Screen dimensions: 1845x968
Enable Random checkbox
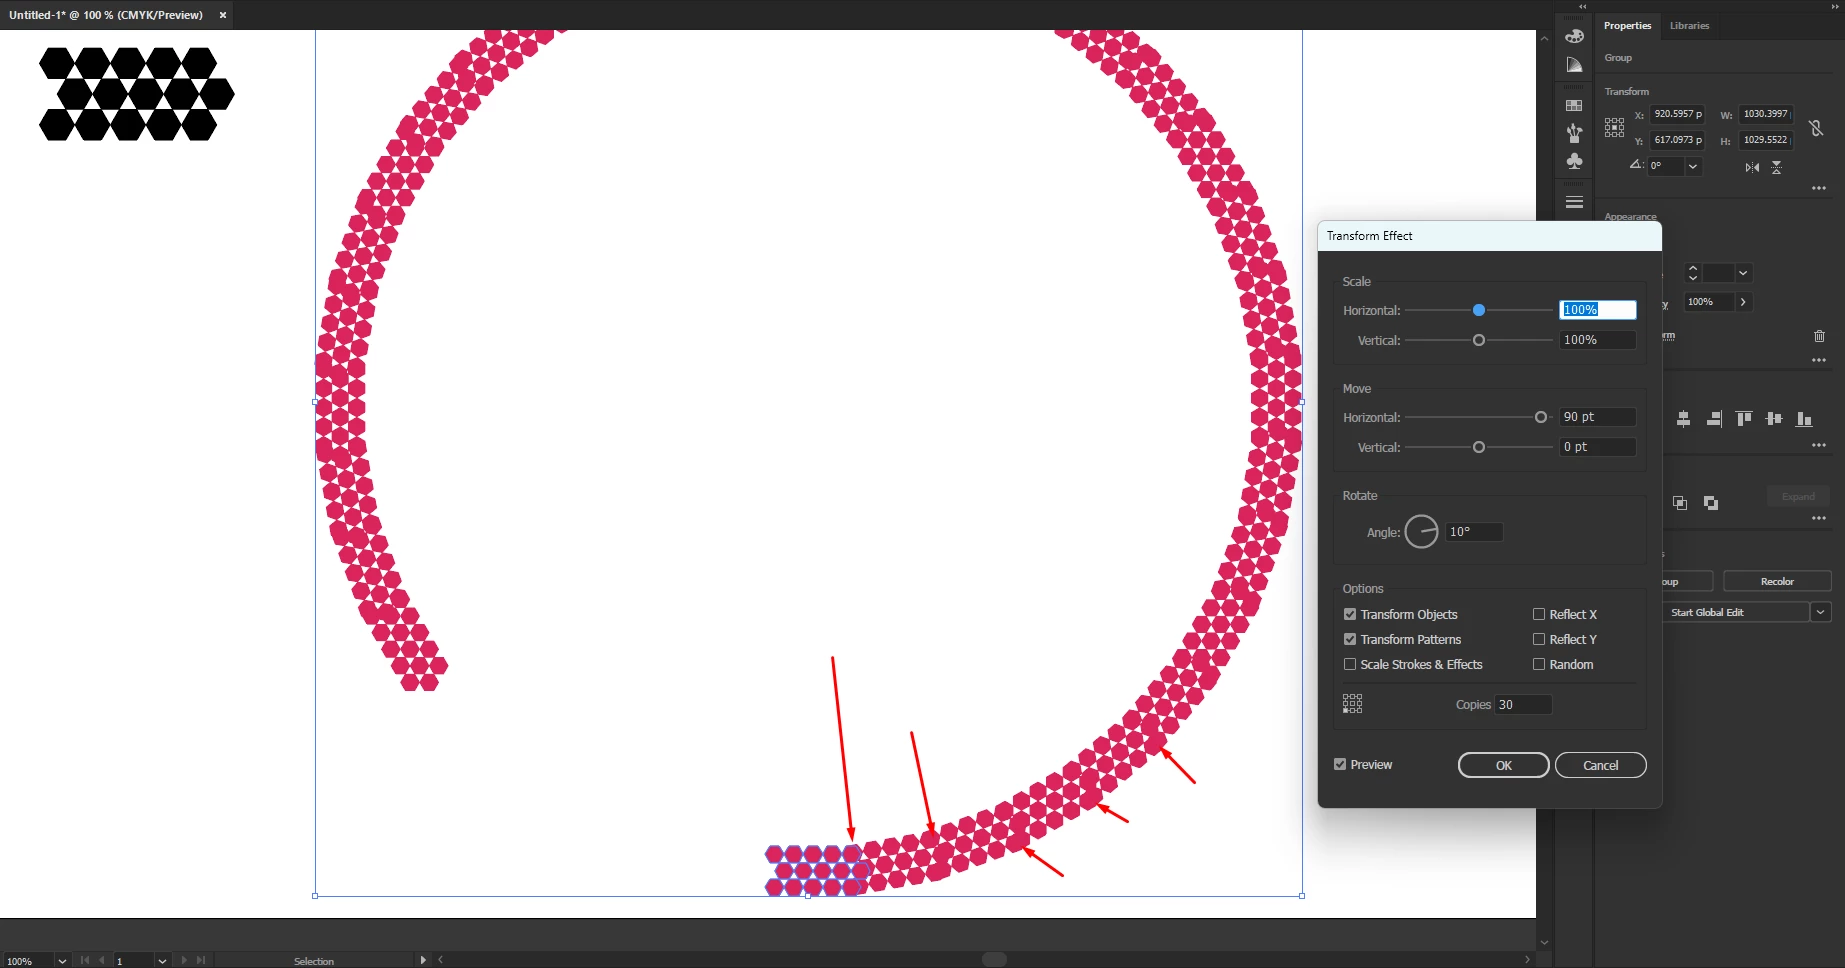(1539, 664)
